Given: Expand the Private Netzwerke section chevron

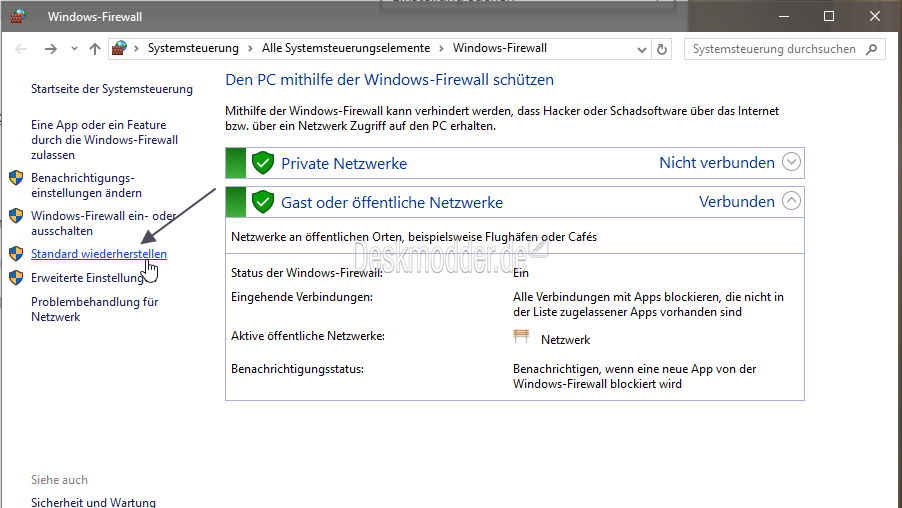Looking at the screenshot, I should click(x=792, y=162).
